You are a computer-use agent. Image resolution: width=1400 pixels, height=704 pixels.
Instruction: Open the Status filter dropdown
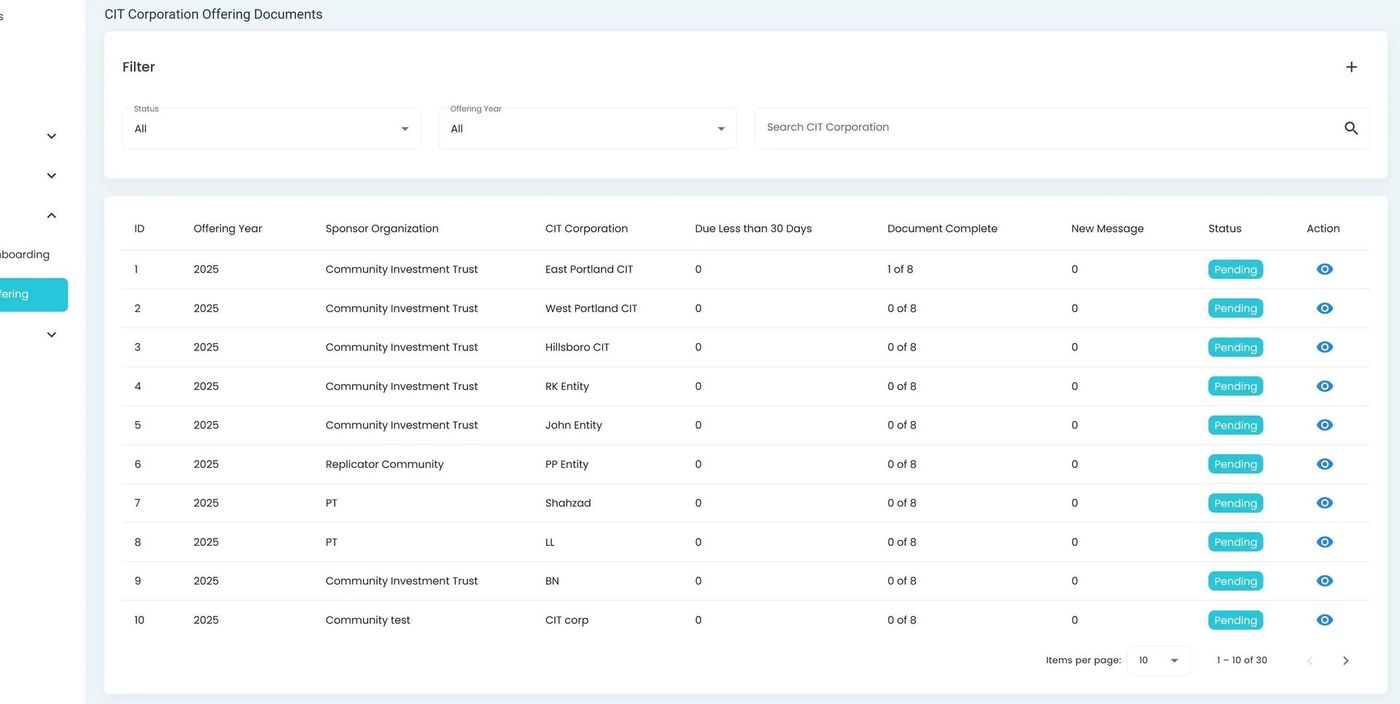coord(271,128)
